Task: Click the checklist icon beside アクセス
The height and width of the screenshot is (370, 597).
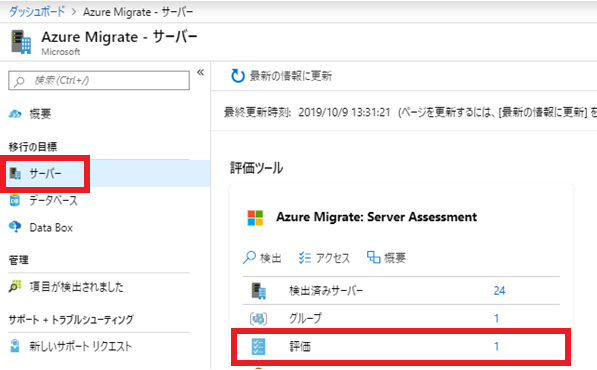Action: [305, 258]
